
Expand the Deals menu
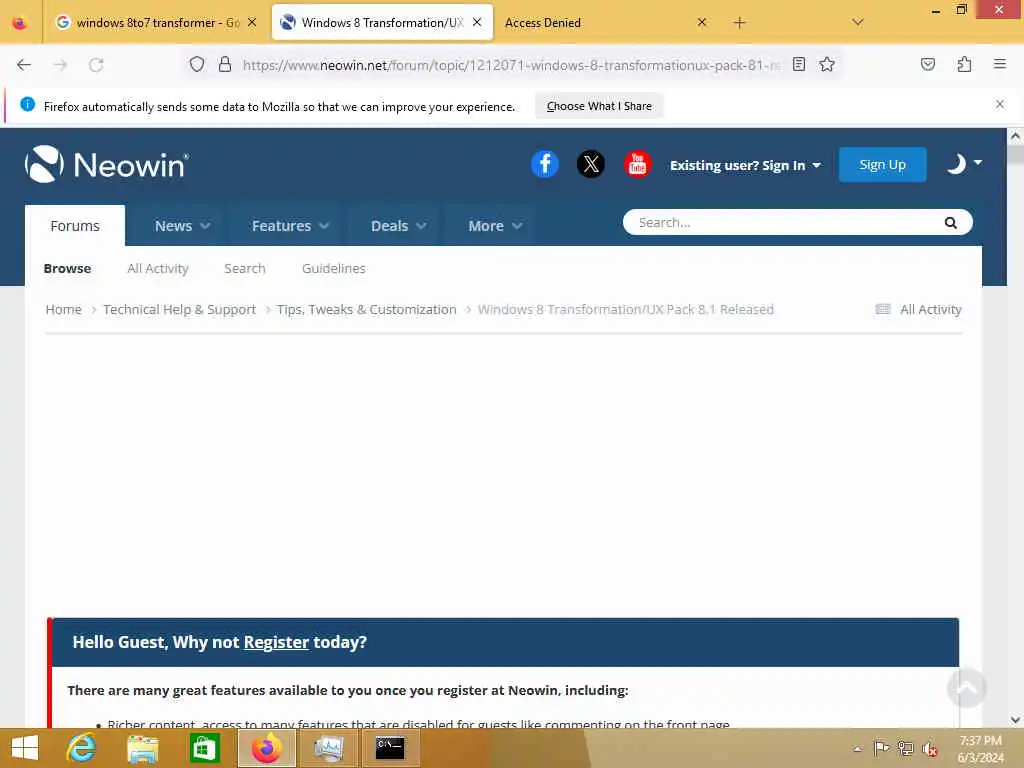pos(398,226)
